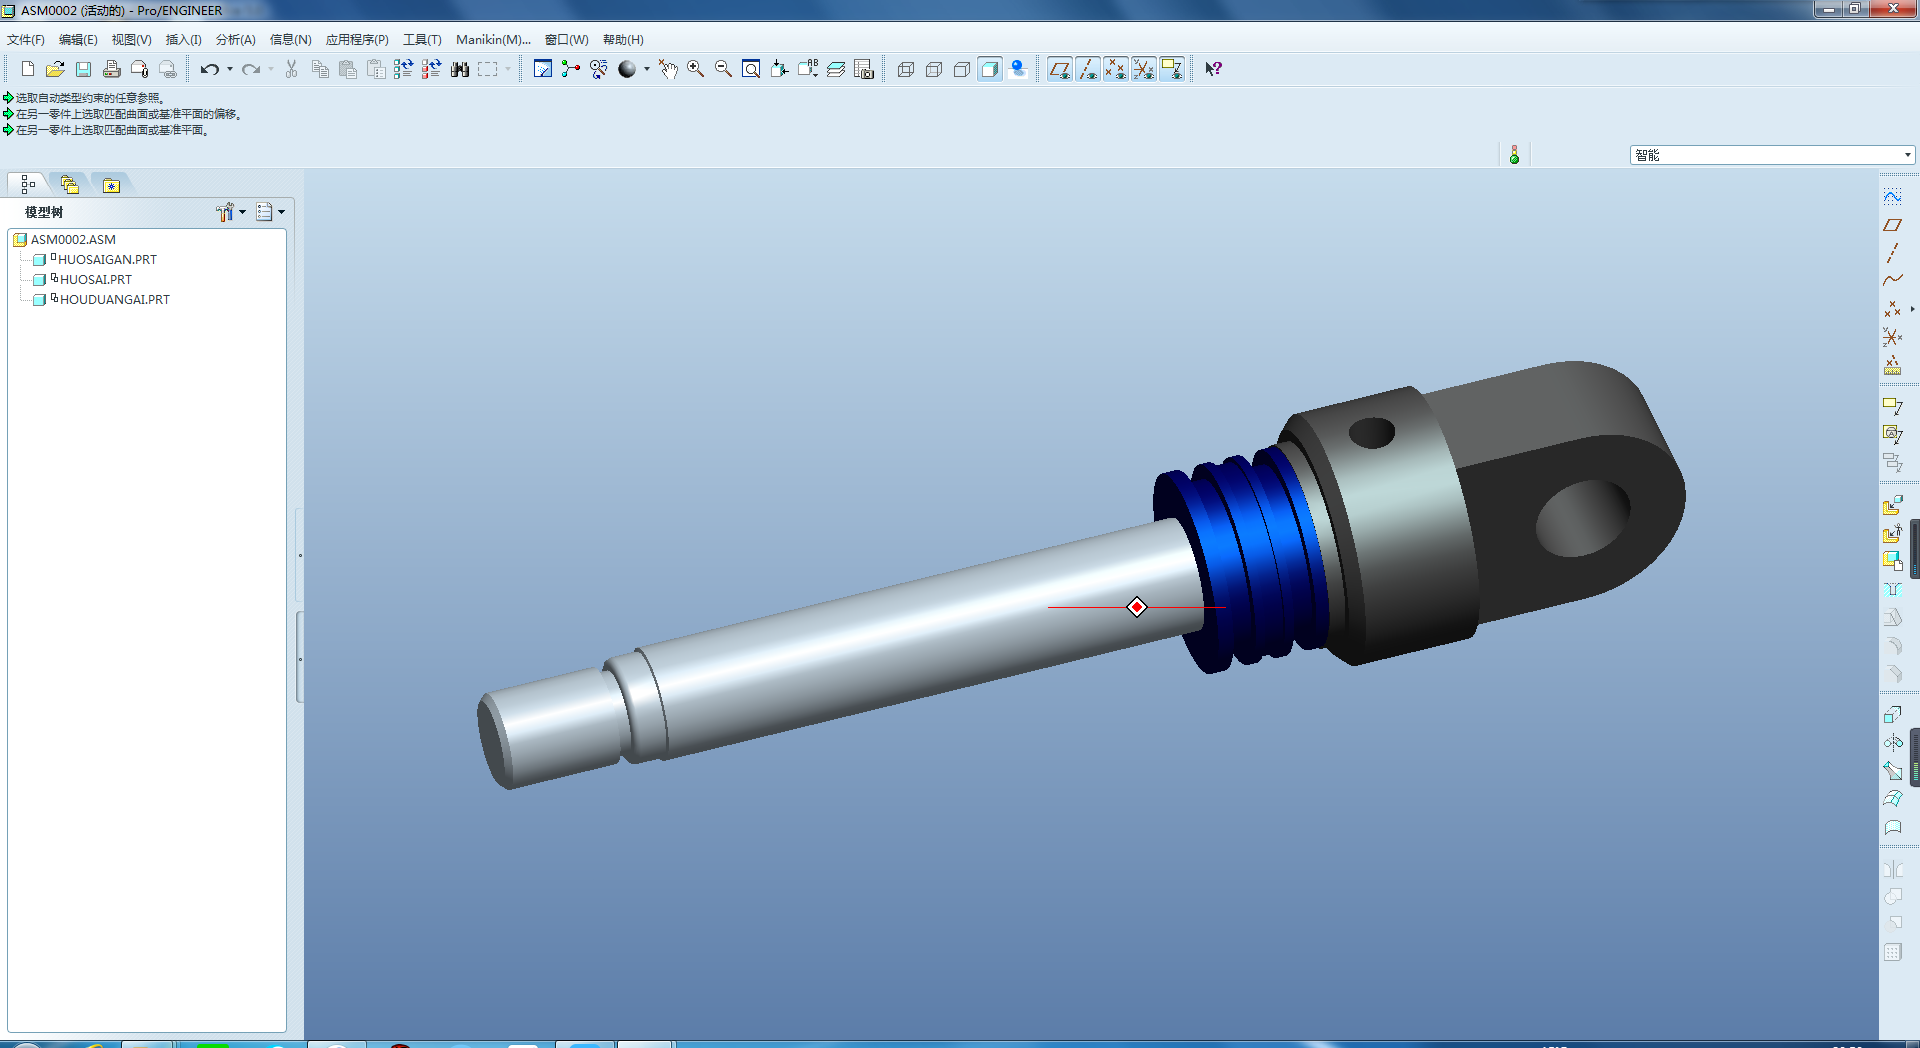Select the Revolve tool

point(1893,742)
